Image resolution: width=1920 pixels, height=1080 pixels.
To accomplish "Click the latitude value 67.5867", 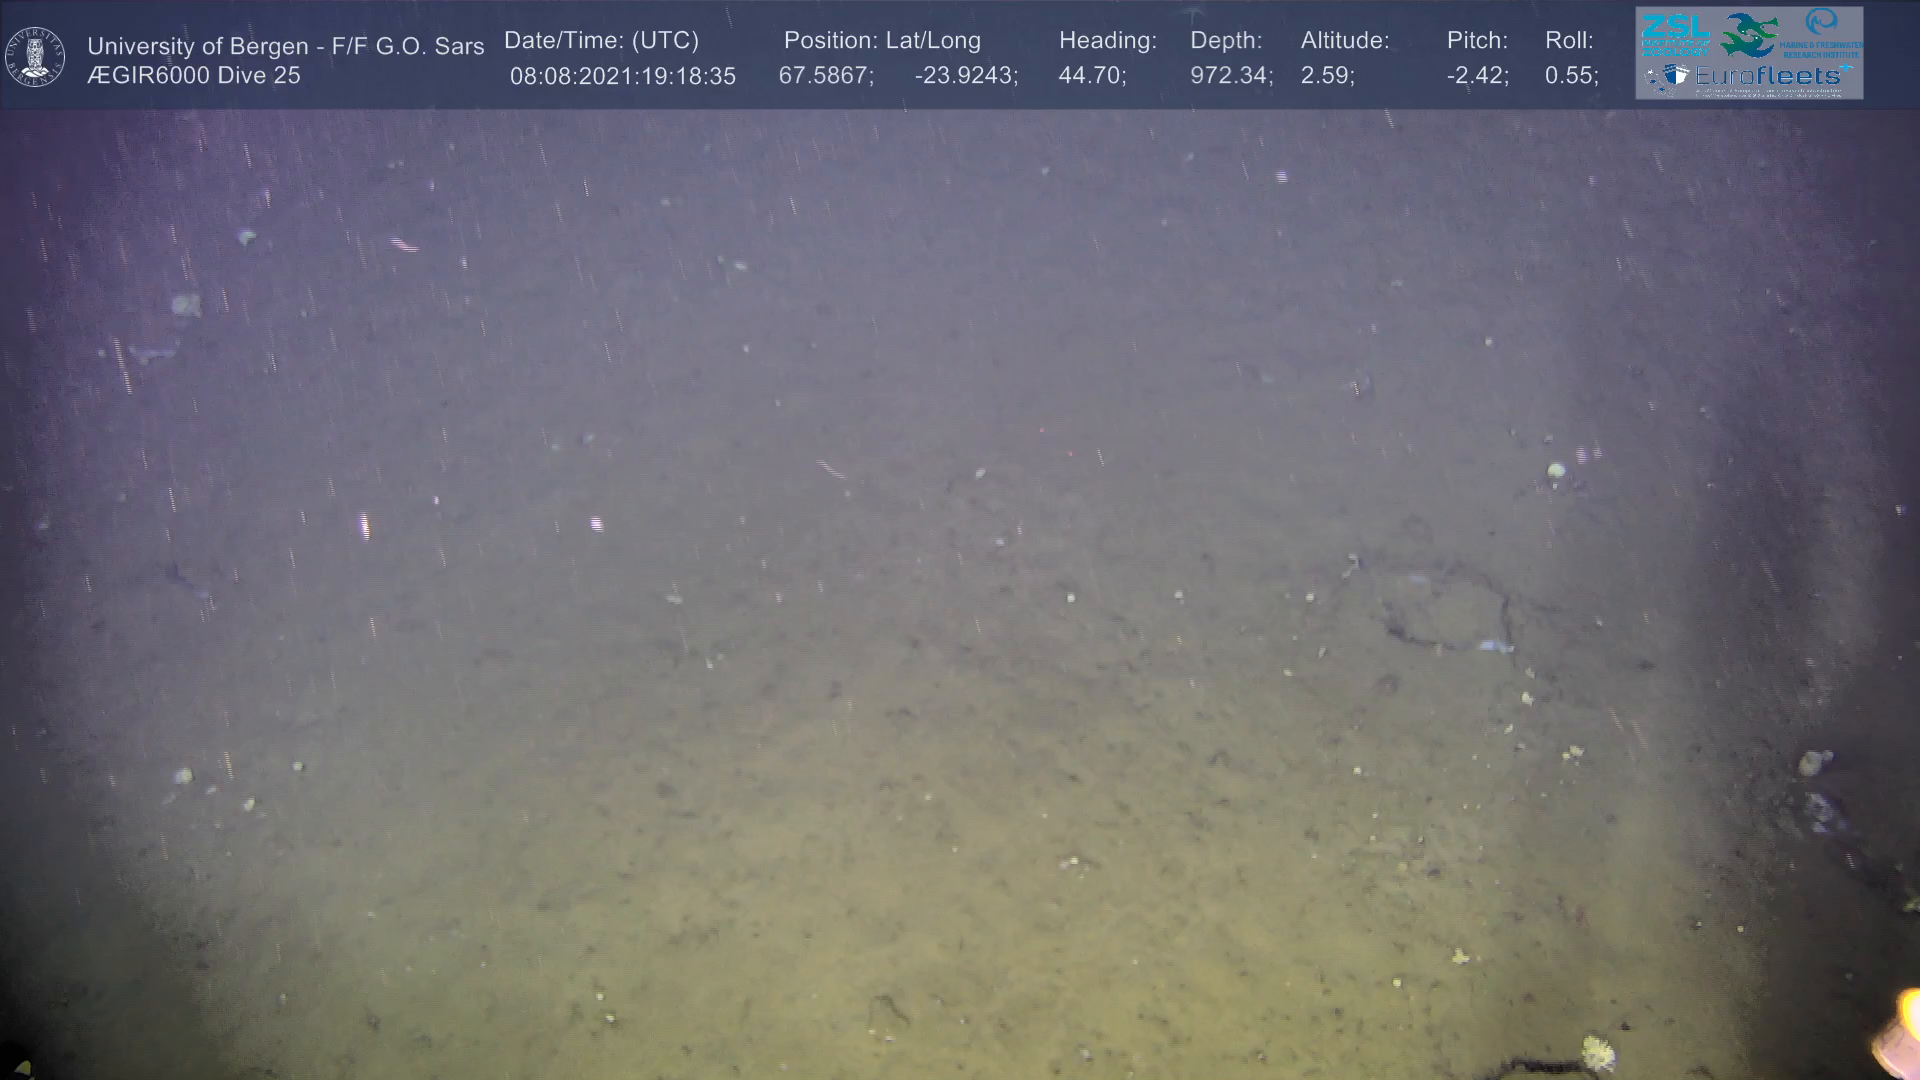I will 825,76.
